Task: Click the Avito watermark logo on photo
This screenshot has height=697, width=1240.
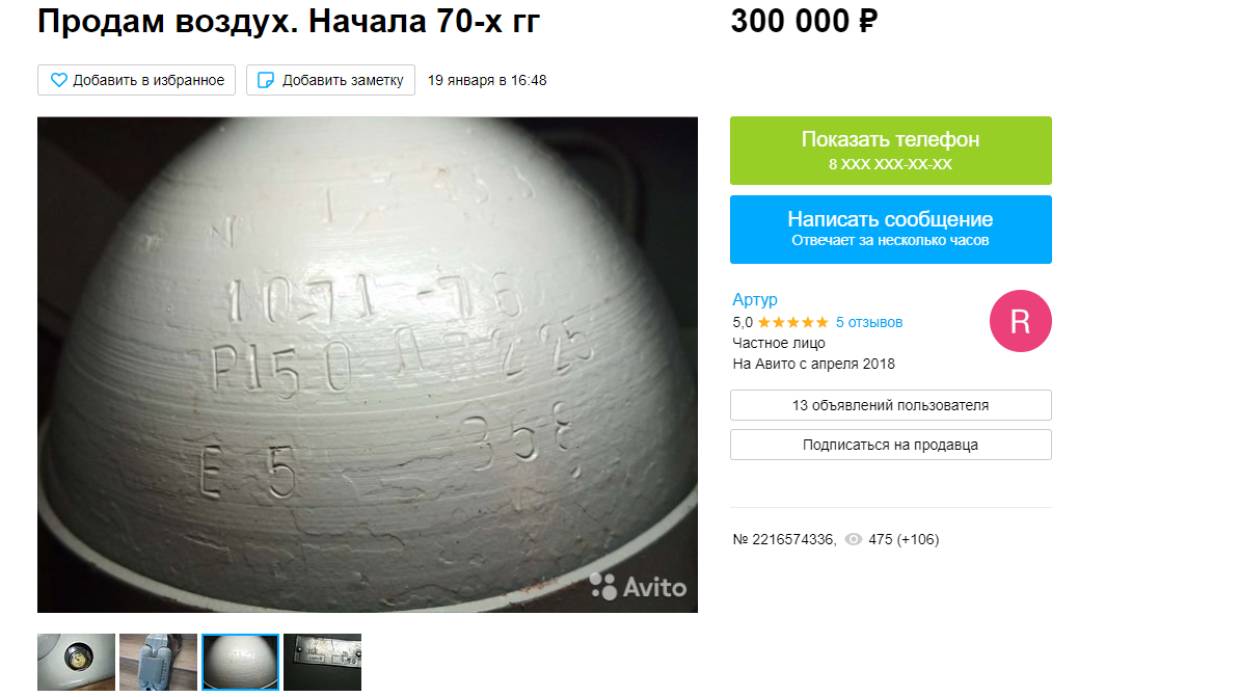Action: tap(638, 587)
